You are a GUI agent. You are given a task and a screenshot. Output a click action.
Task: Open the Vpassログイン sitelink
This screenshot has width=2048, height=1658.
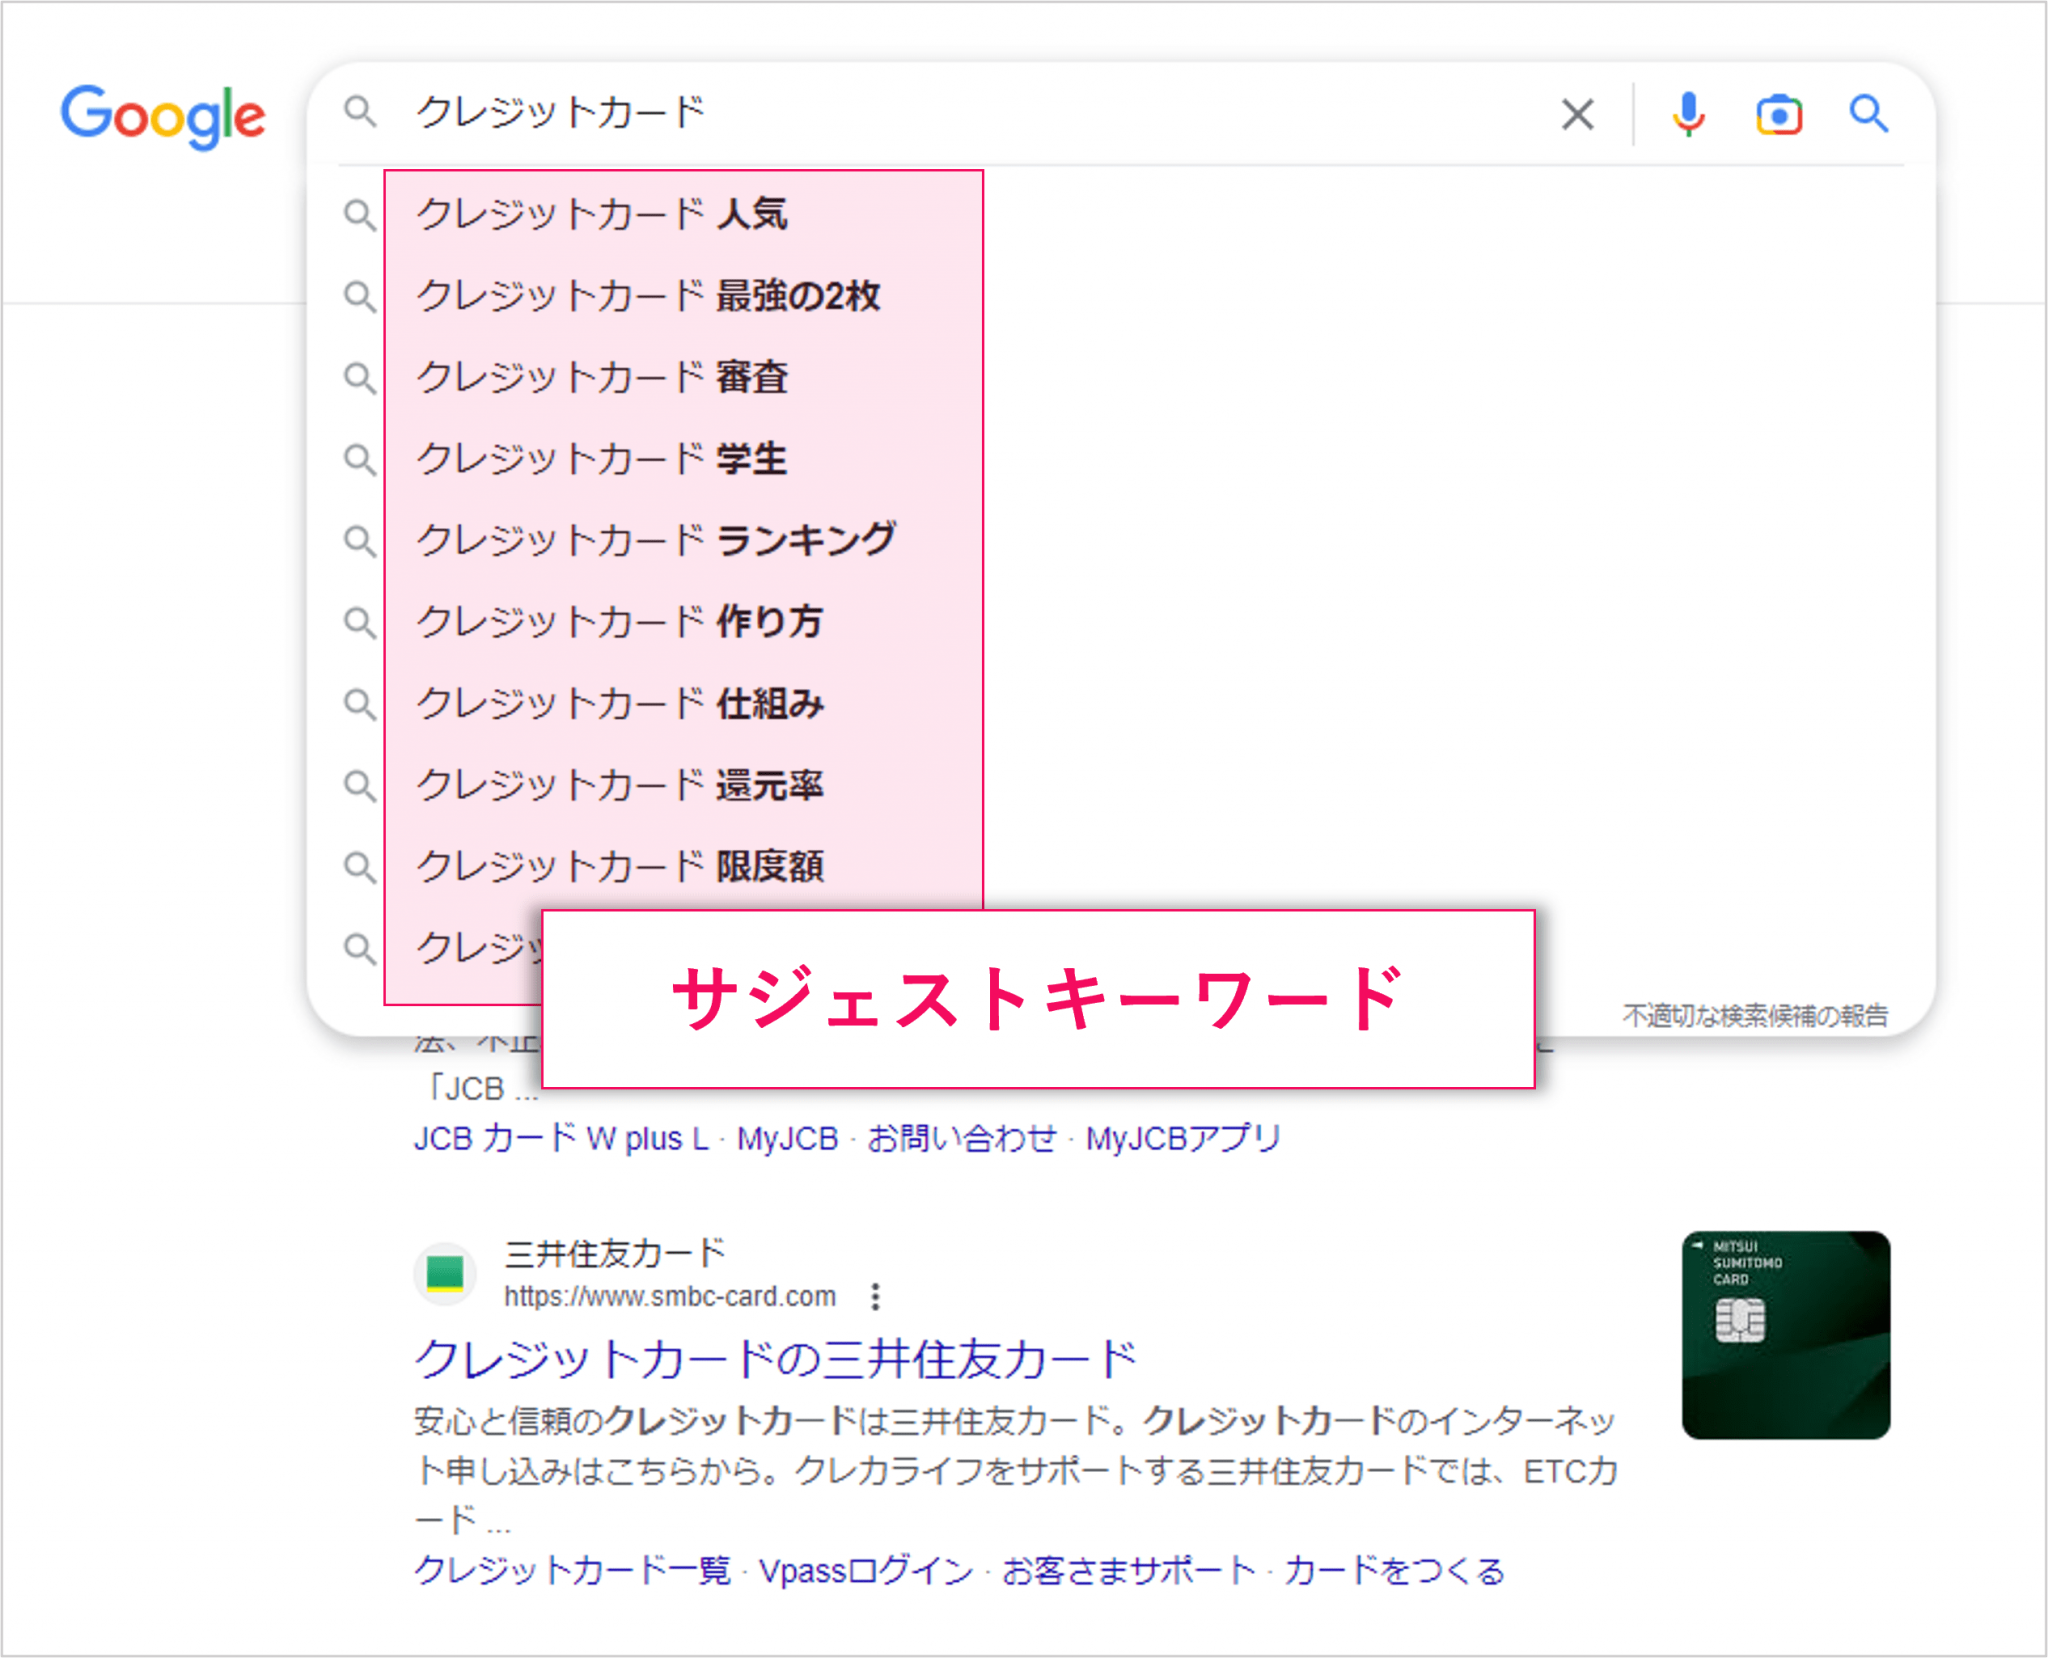coord(866,1571)
